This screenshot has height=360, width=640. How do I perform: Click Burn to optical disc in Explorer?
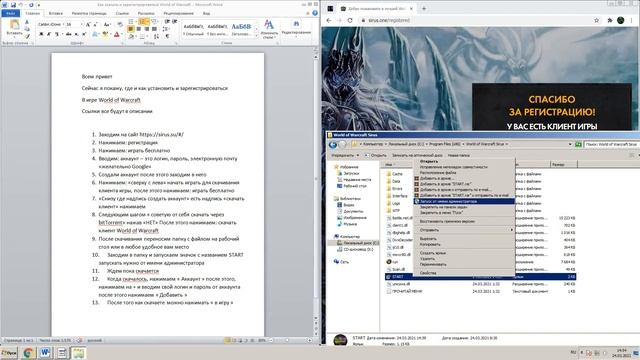[x=417, y=156]
